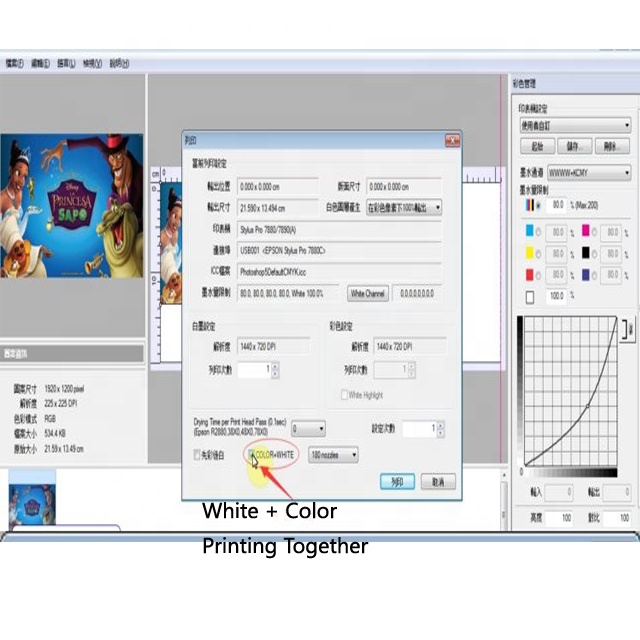Click the output size 21.590 x 13.494 field
The width and height of the screenshot is (640, 640).
point(278,208)
